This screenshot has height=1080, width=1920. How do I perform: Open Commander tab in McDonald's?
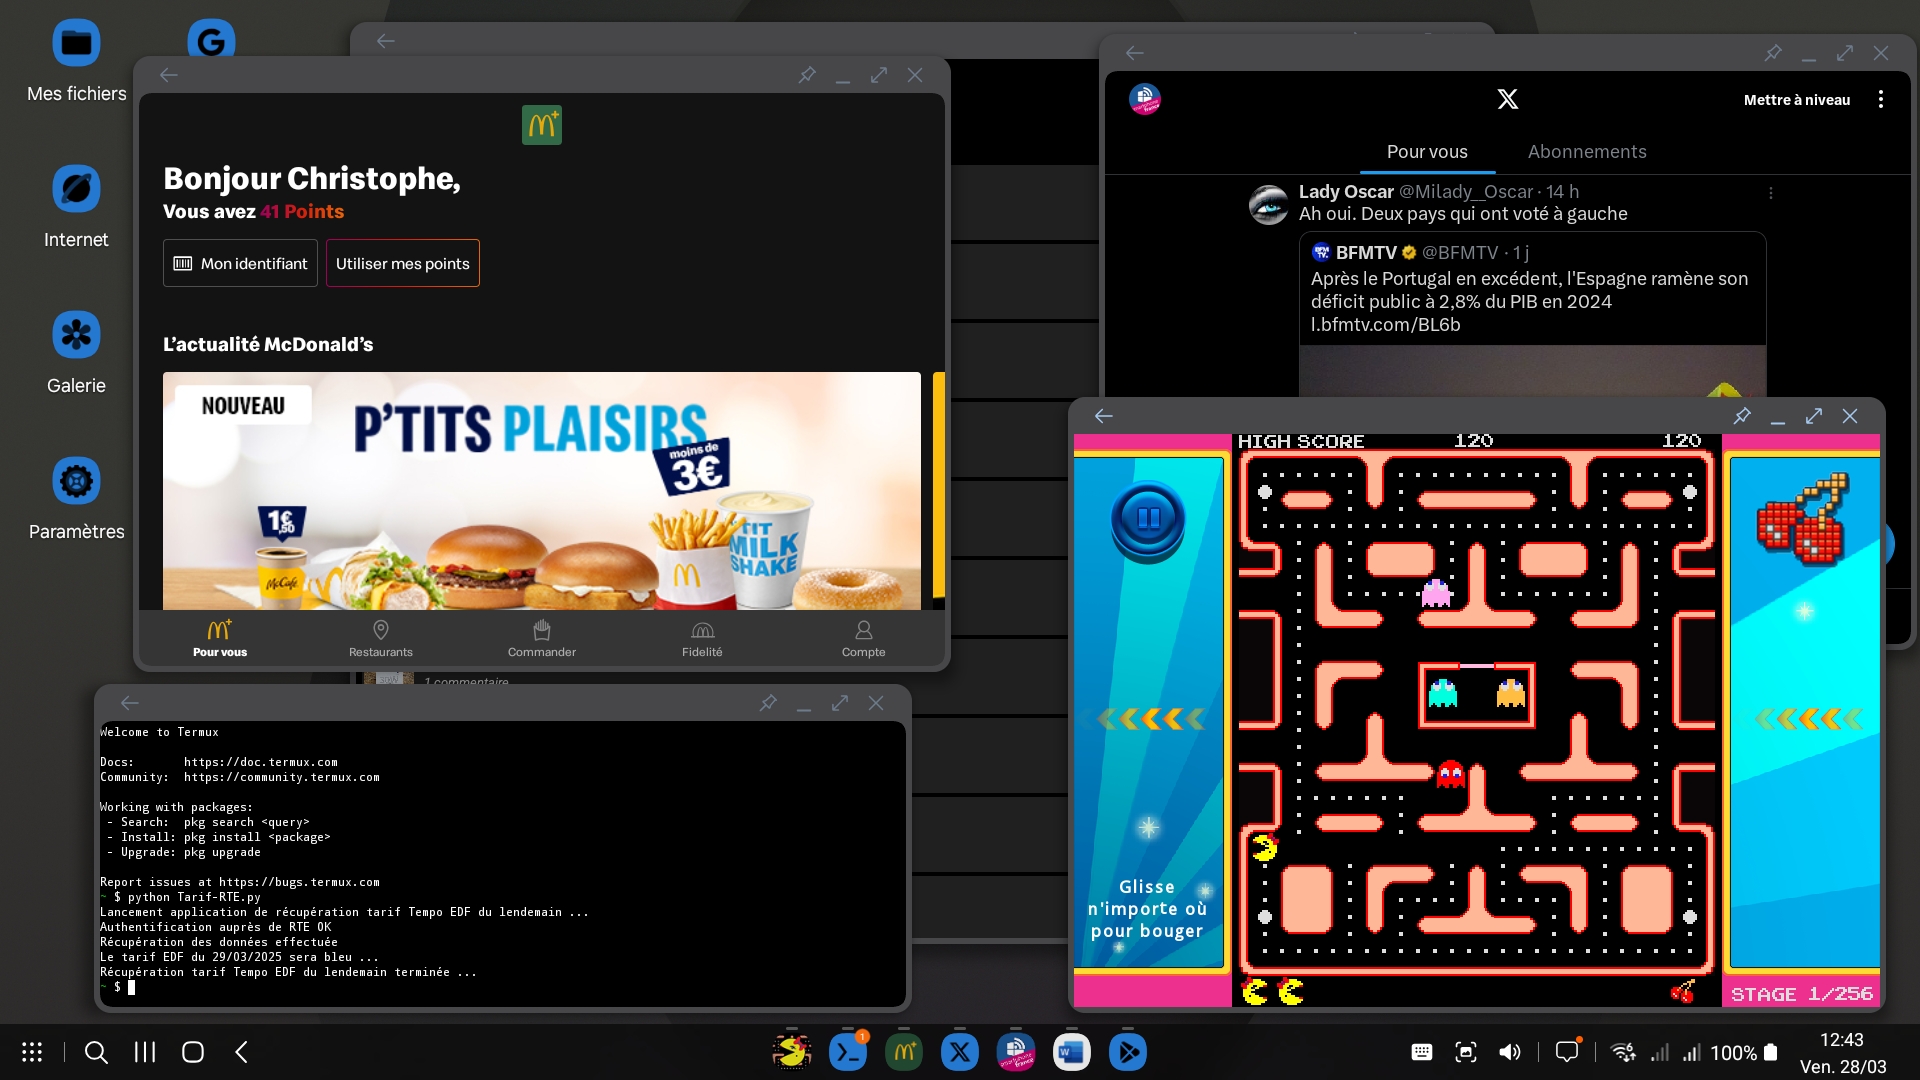(x=542, y=640)
